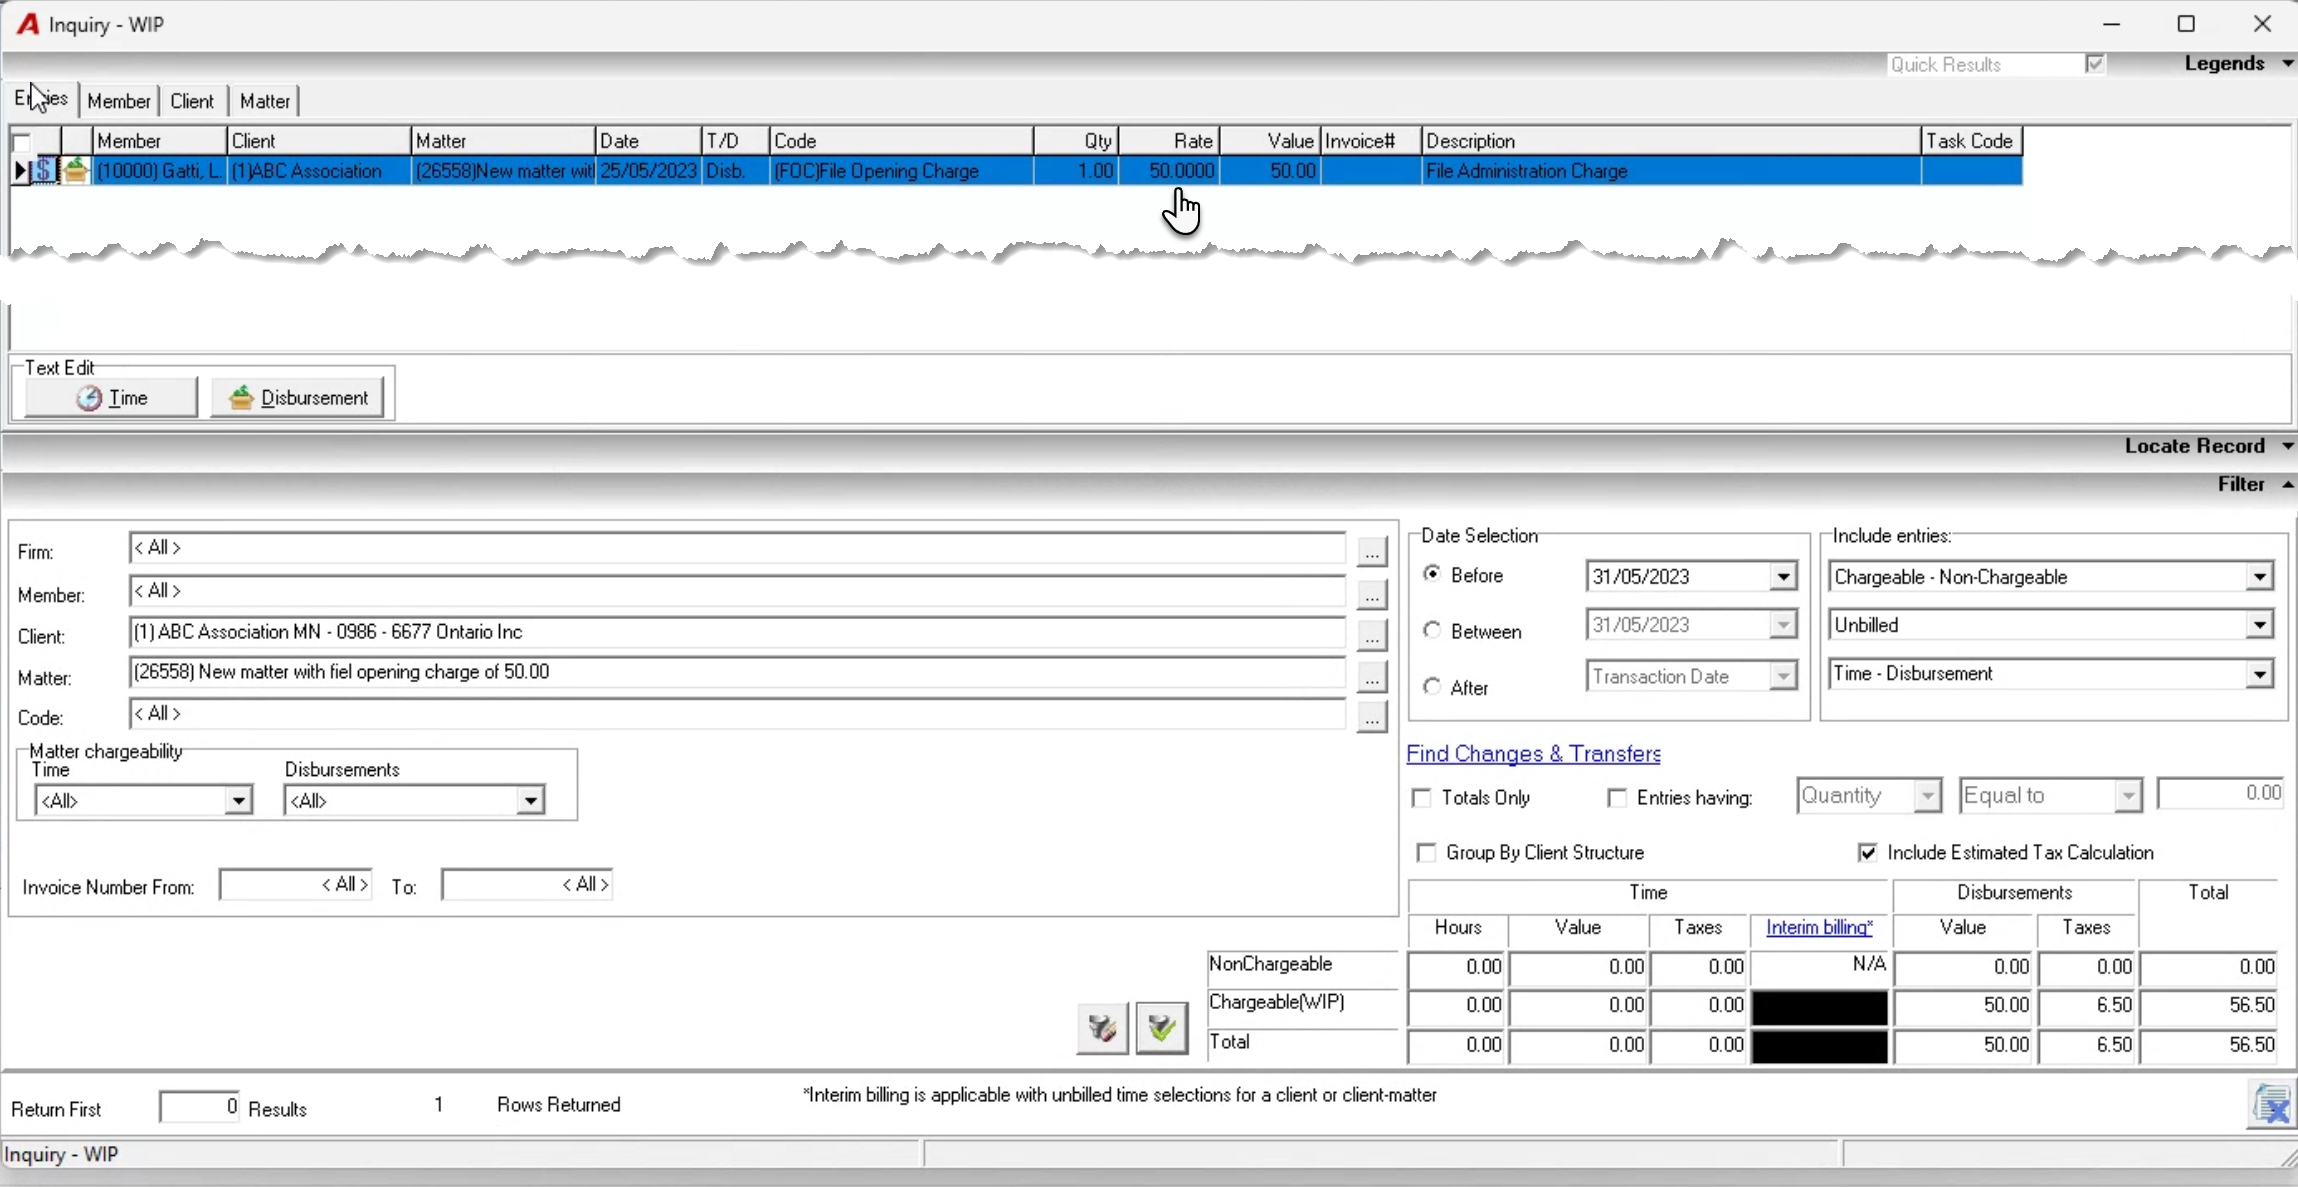This screenshot has width=2298, height=1187.
Task: Open the Code browse ellipsis button
Action: pyautogui.click(x=1372, y=717)
